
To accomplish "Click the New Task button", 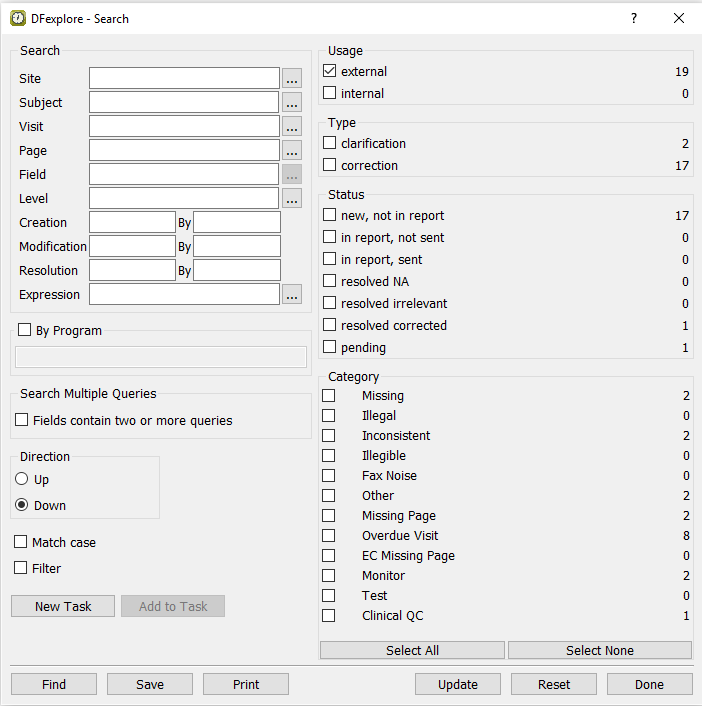I will (x=63, y=606).
